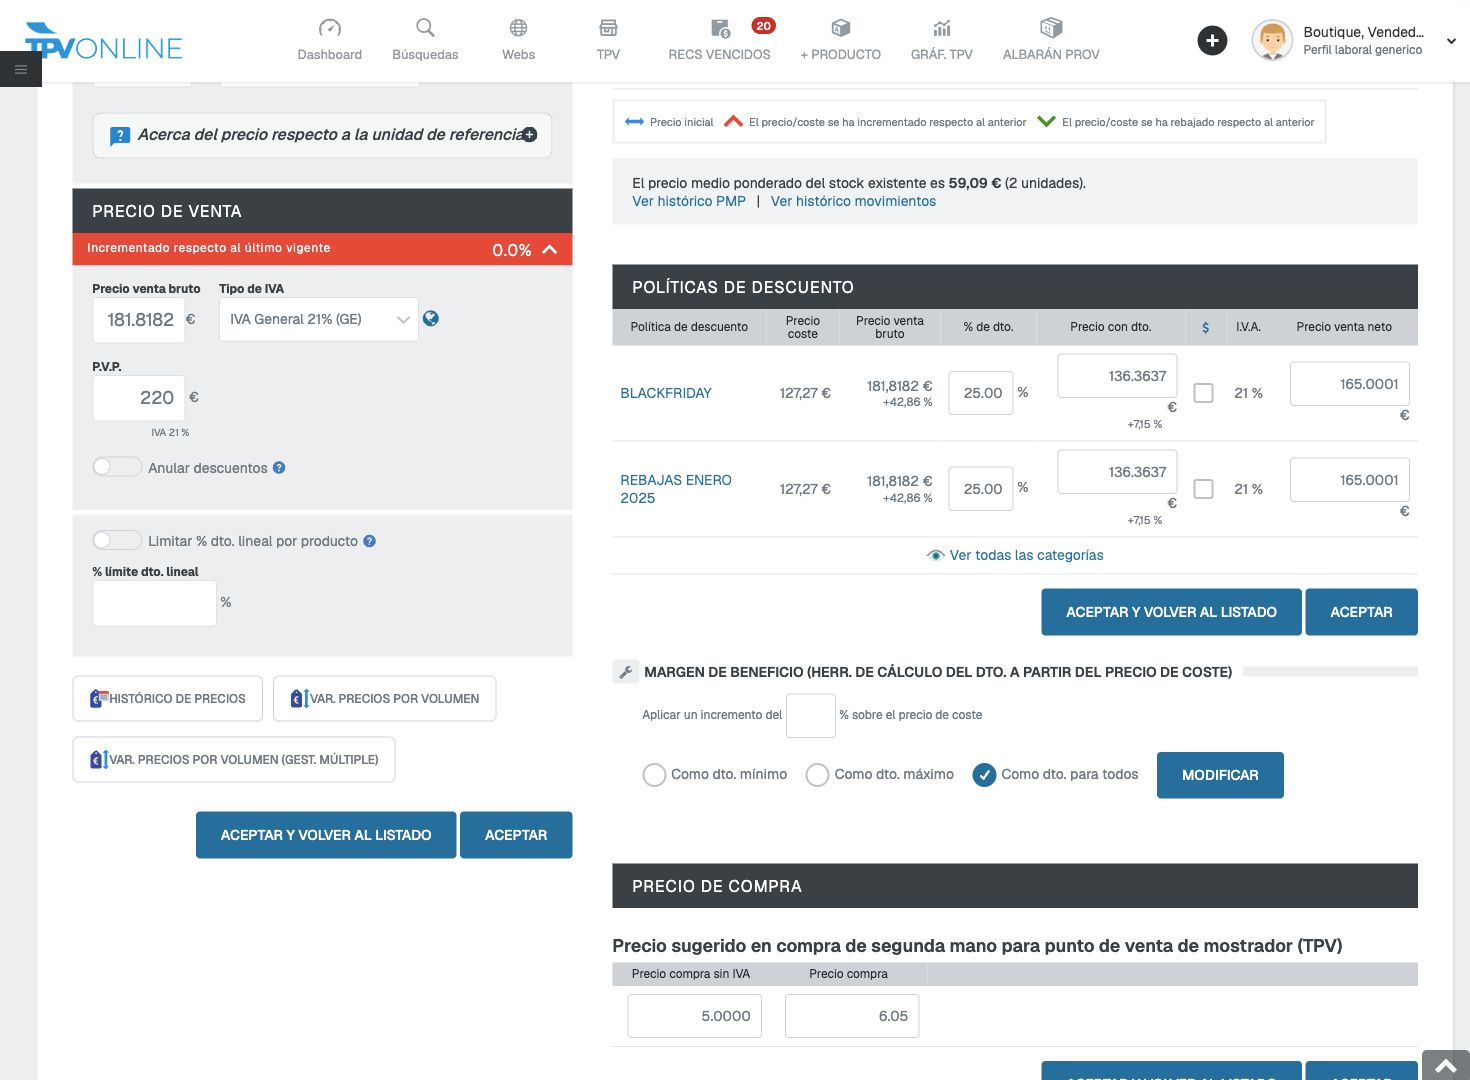Open Ver histórico movimientos link
Screen dimensions: 1470x1080
coord(853,201)
